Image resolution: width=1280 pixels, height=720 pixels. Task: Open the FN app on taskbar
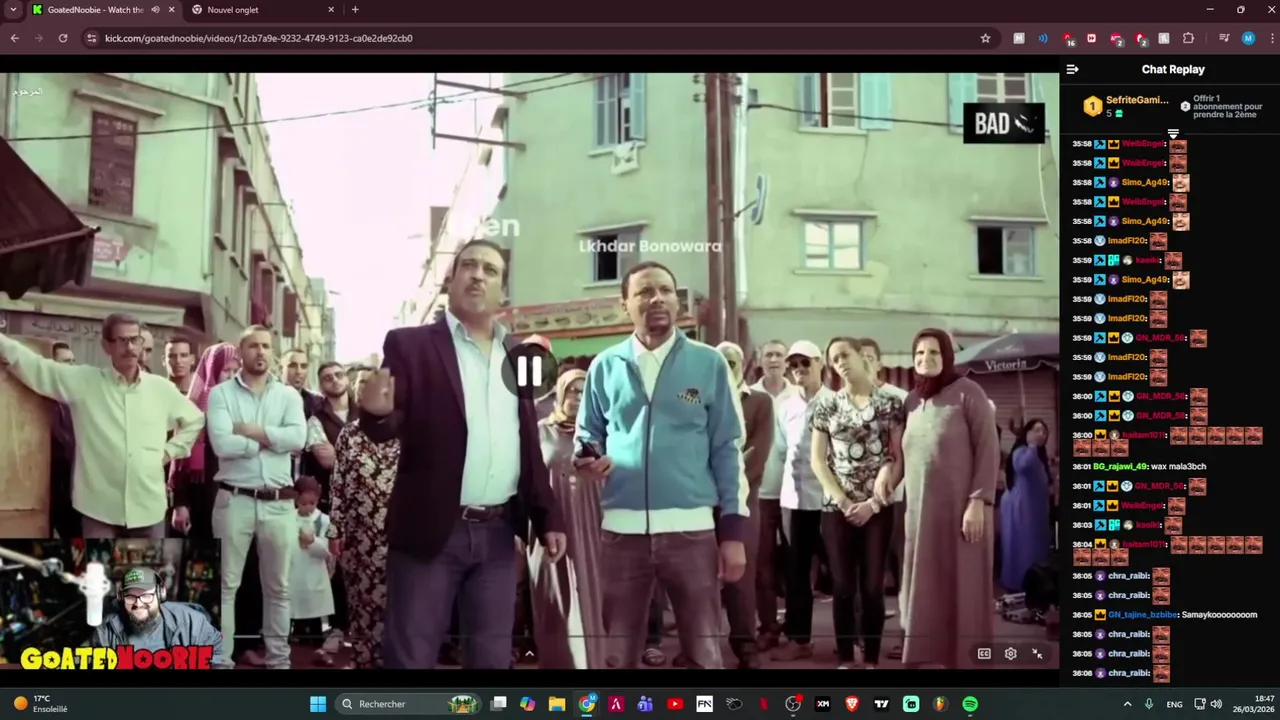[x=704, y=704]
